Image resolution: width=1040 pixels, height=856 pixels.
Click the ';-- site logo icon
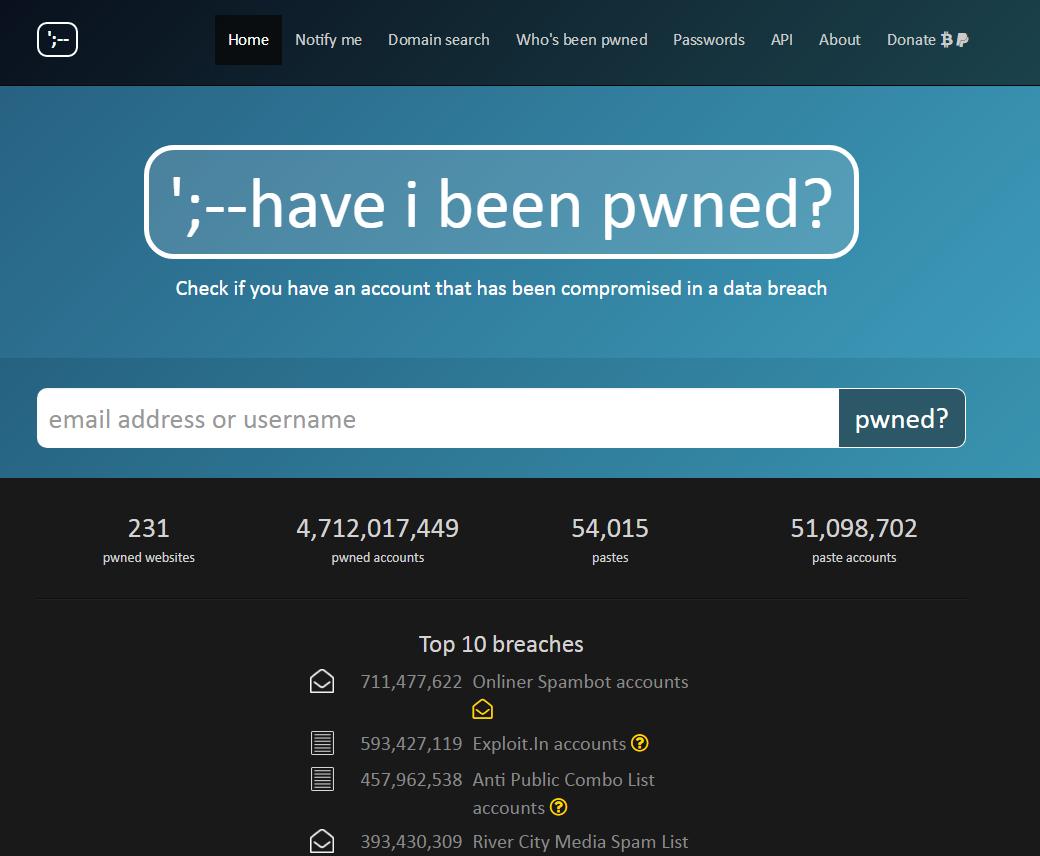[57, 39]
